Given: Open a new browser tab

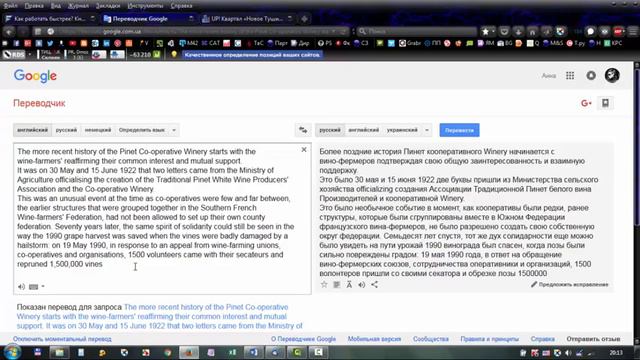Looking at the screenshot, I should 304,19.
